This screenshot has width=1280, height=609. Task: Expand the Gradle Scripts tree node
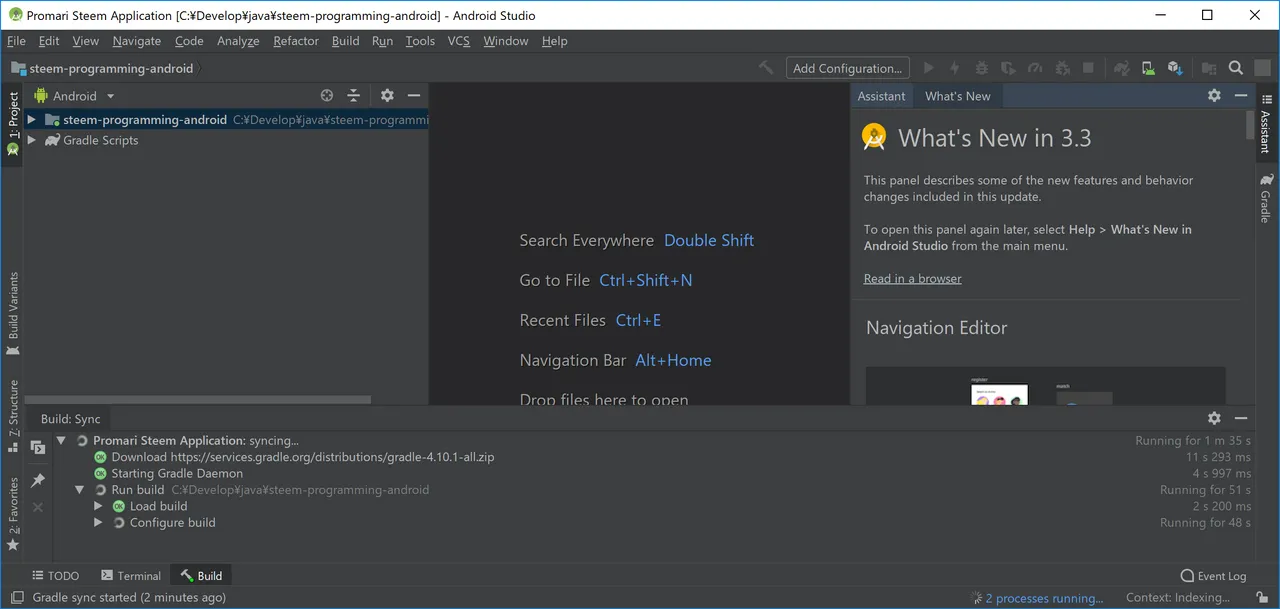pos(32,140)
